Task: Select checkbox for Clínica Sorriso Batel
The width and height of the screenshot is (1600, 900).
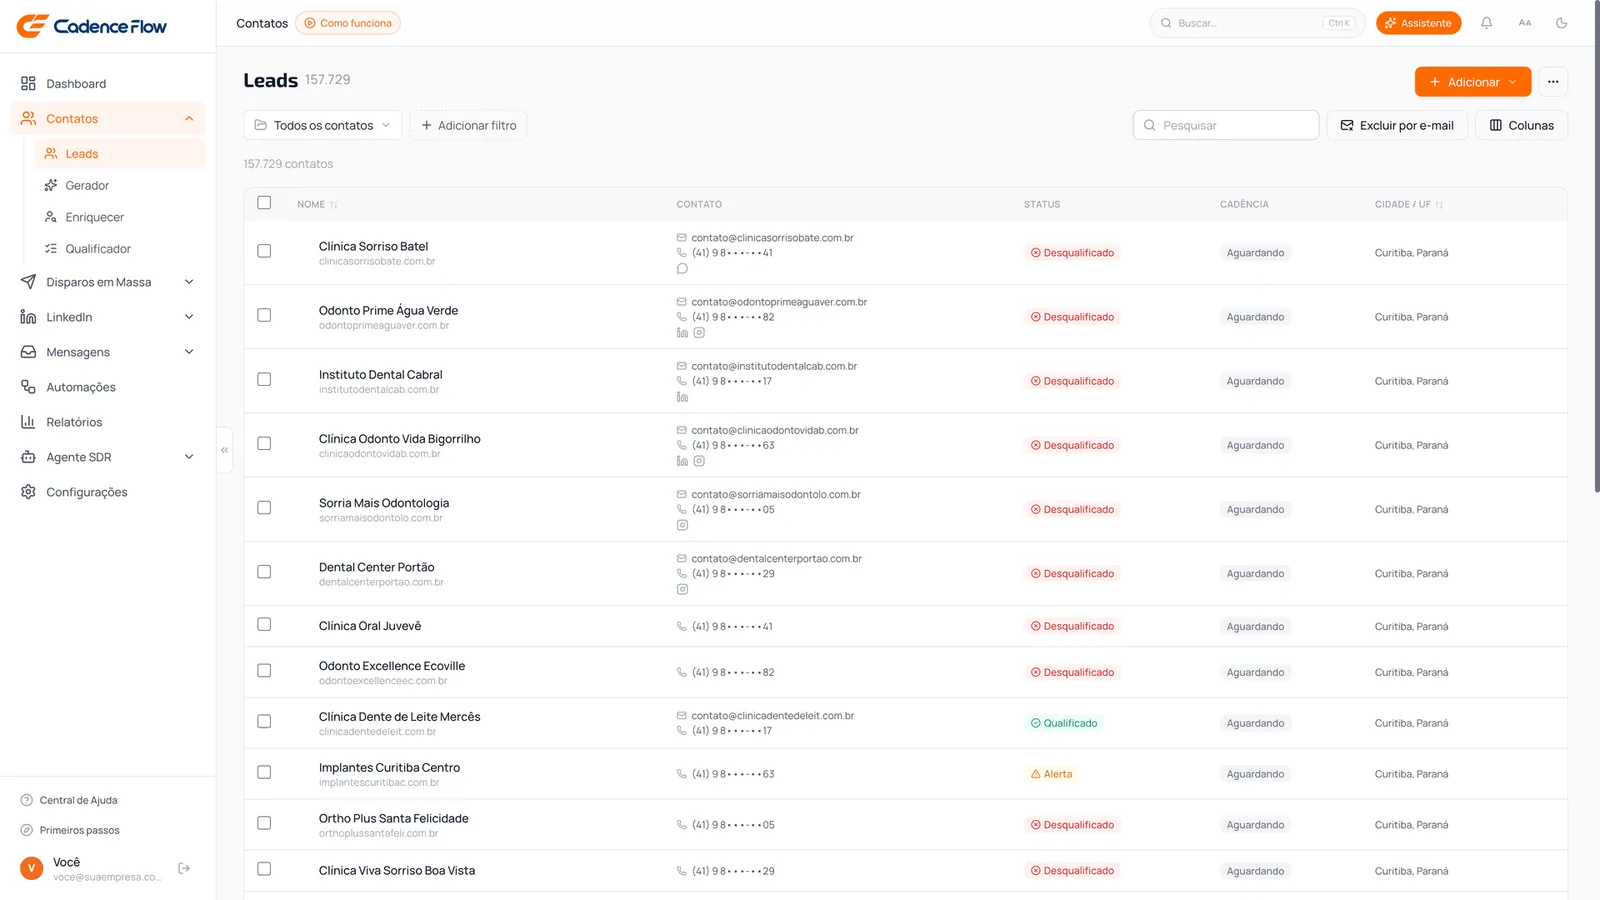Action: coord(264,251)
